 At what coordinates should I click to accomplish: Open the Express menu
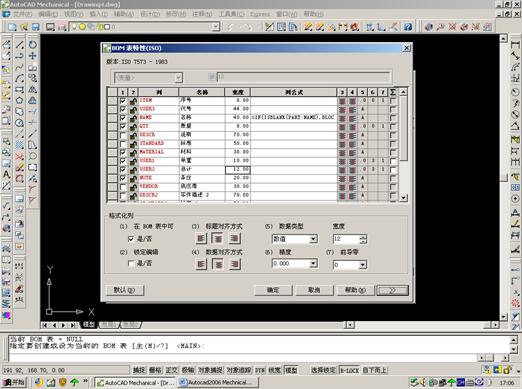click(260, 14)
